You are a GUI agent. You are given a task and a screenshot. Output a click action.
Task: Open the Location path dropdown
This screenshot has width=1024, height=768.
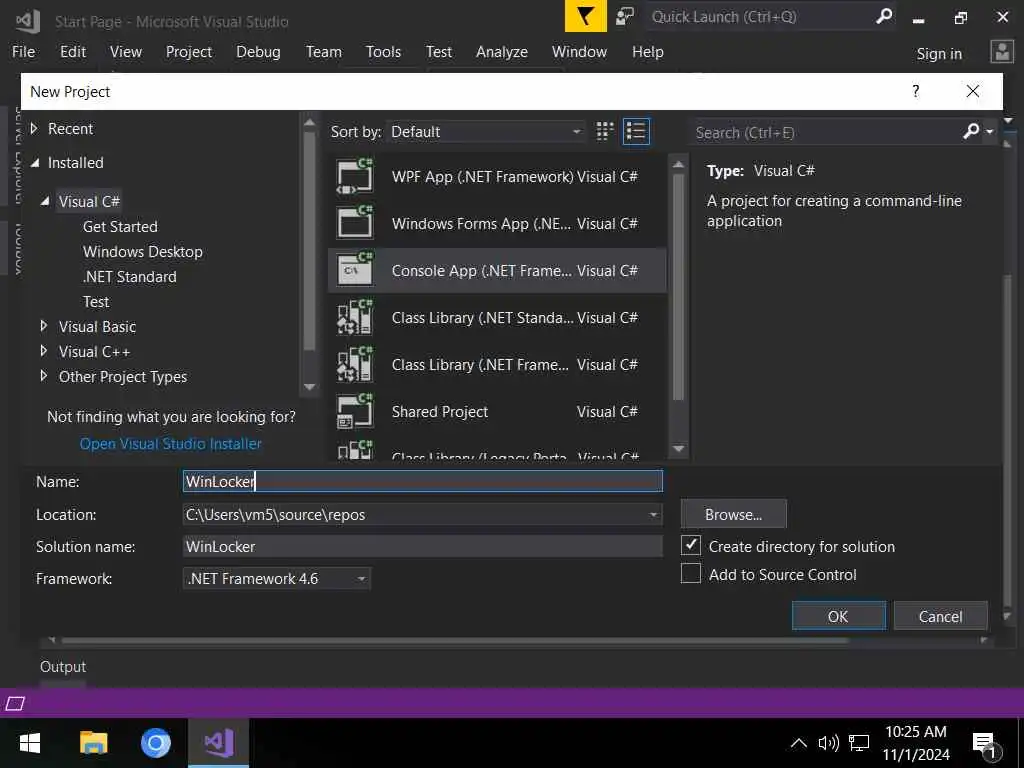click(653, 515)
